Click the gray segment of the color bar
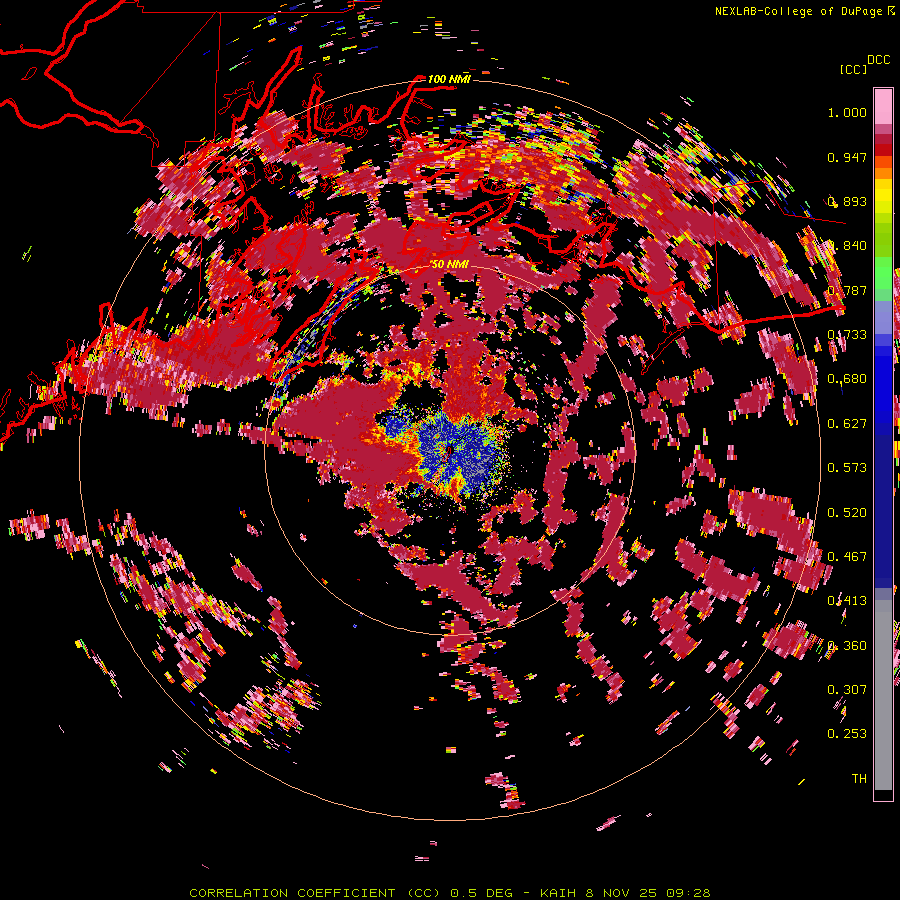The width and height of the screenshot is (900, 900). click(x=883, y=695)
